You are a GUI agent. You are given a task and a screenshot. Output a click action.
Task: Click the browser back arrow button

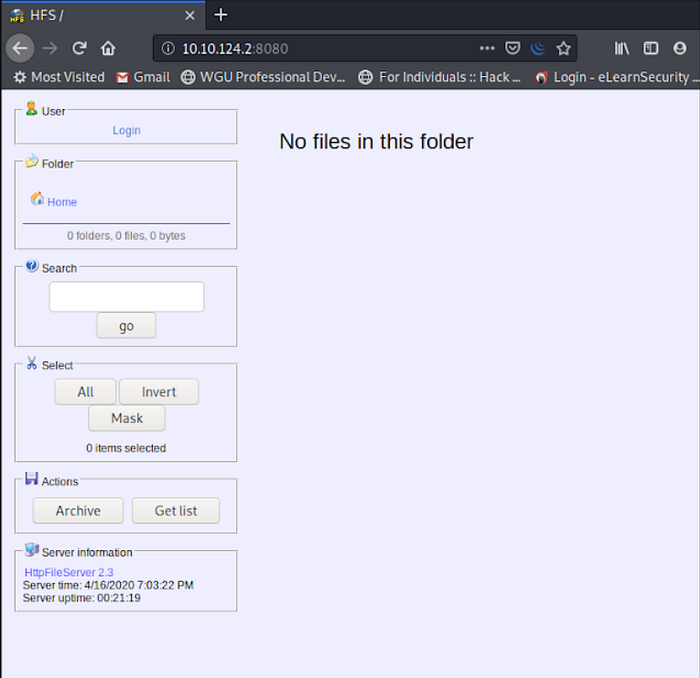click(20, 48)
